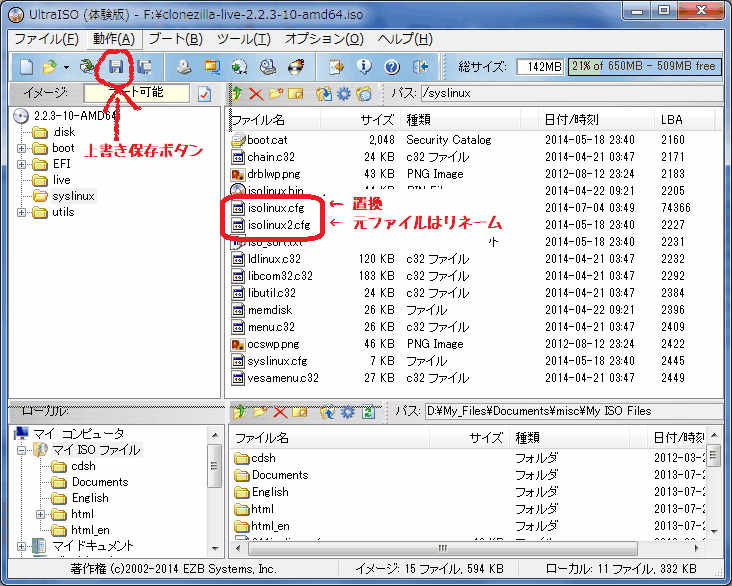Viewport: 732px width, 586px height.
Task: Sort image list by 種類 column header
Action: (460, 120)
